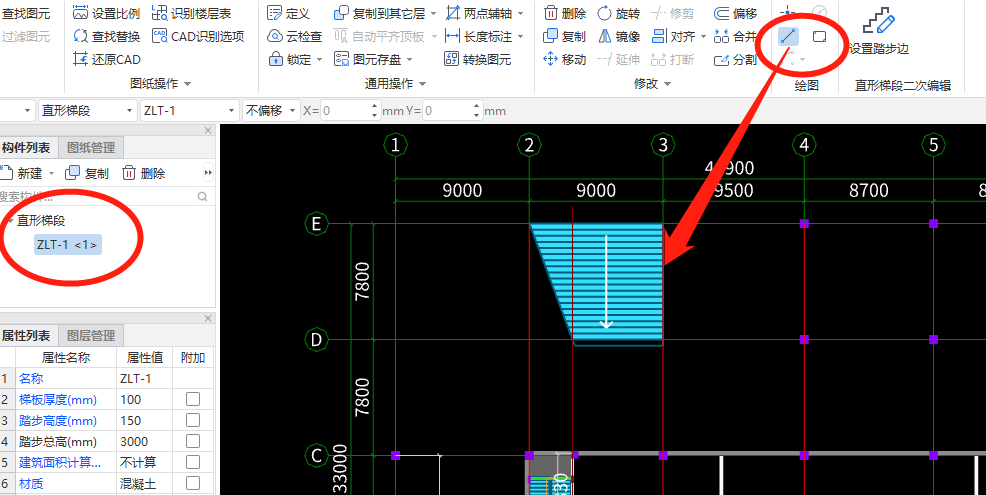Collapse the 直形梯段 tree node

click(x=10, y=221)
